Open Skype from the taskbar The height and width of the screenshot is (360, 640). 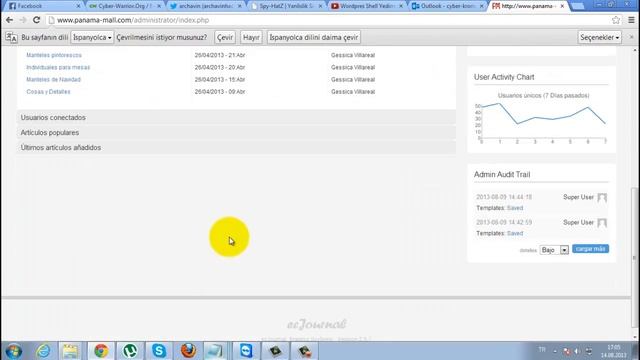click(x=159, y=351)
